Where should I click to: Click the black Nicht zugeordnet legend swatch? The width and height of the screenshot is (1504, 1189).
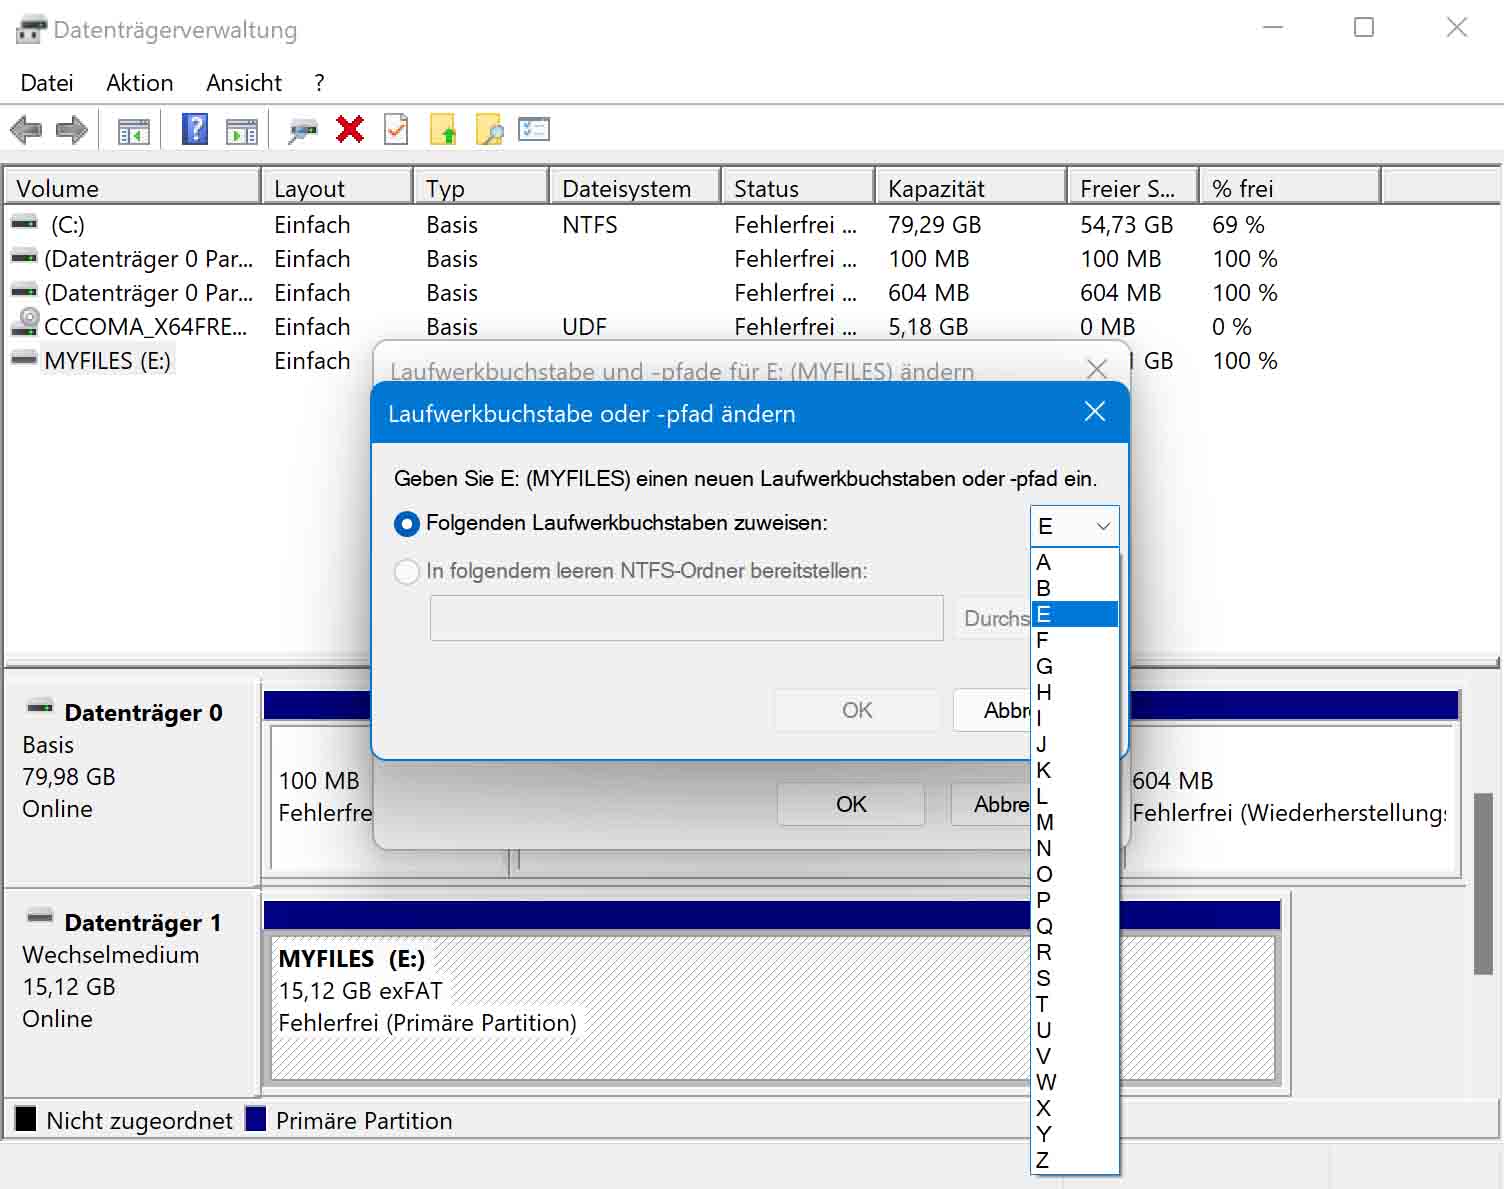coord(26,1118)
